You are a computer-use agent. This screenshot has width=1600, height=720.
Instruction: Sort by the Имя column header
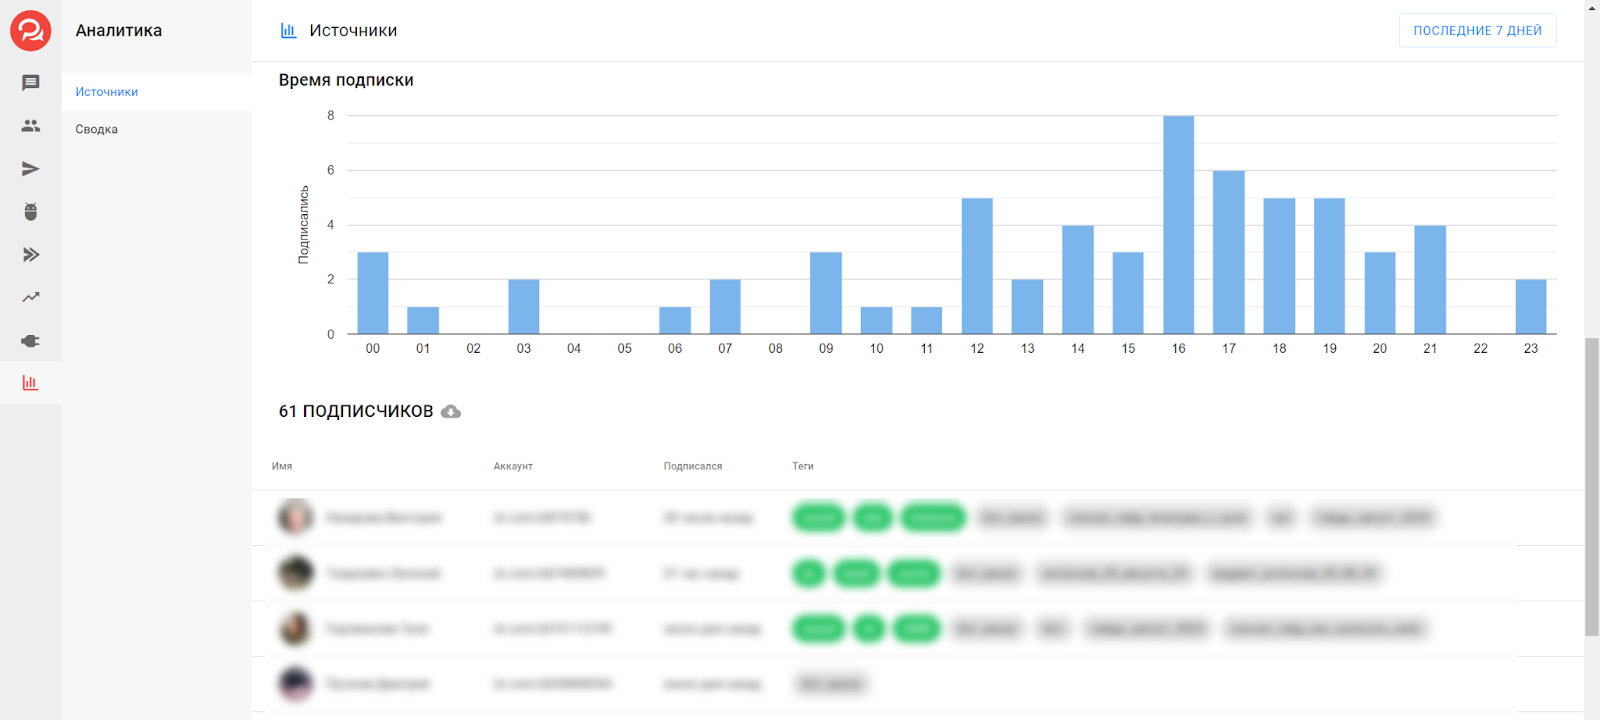[282, 466]
